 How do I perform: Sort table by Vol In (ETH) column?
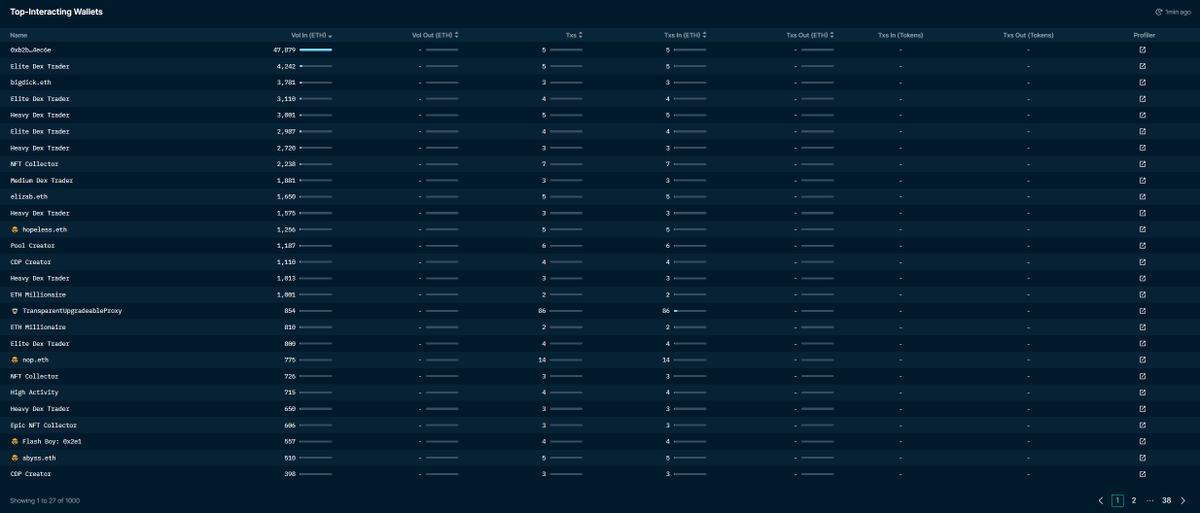coord(312,35)
